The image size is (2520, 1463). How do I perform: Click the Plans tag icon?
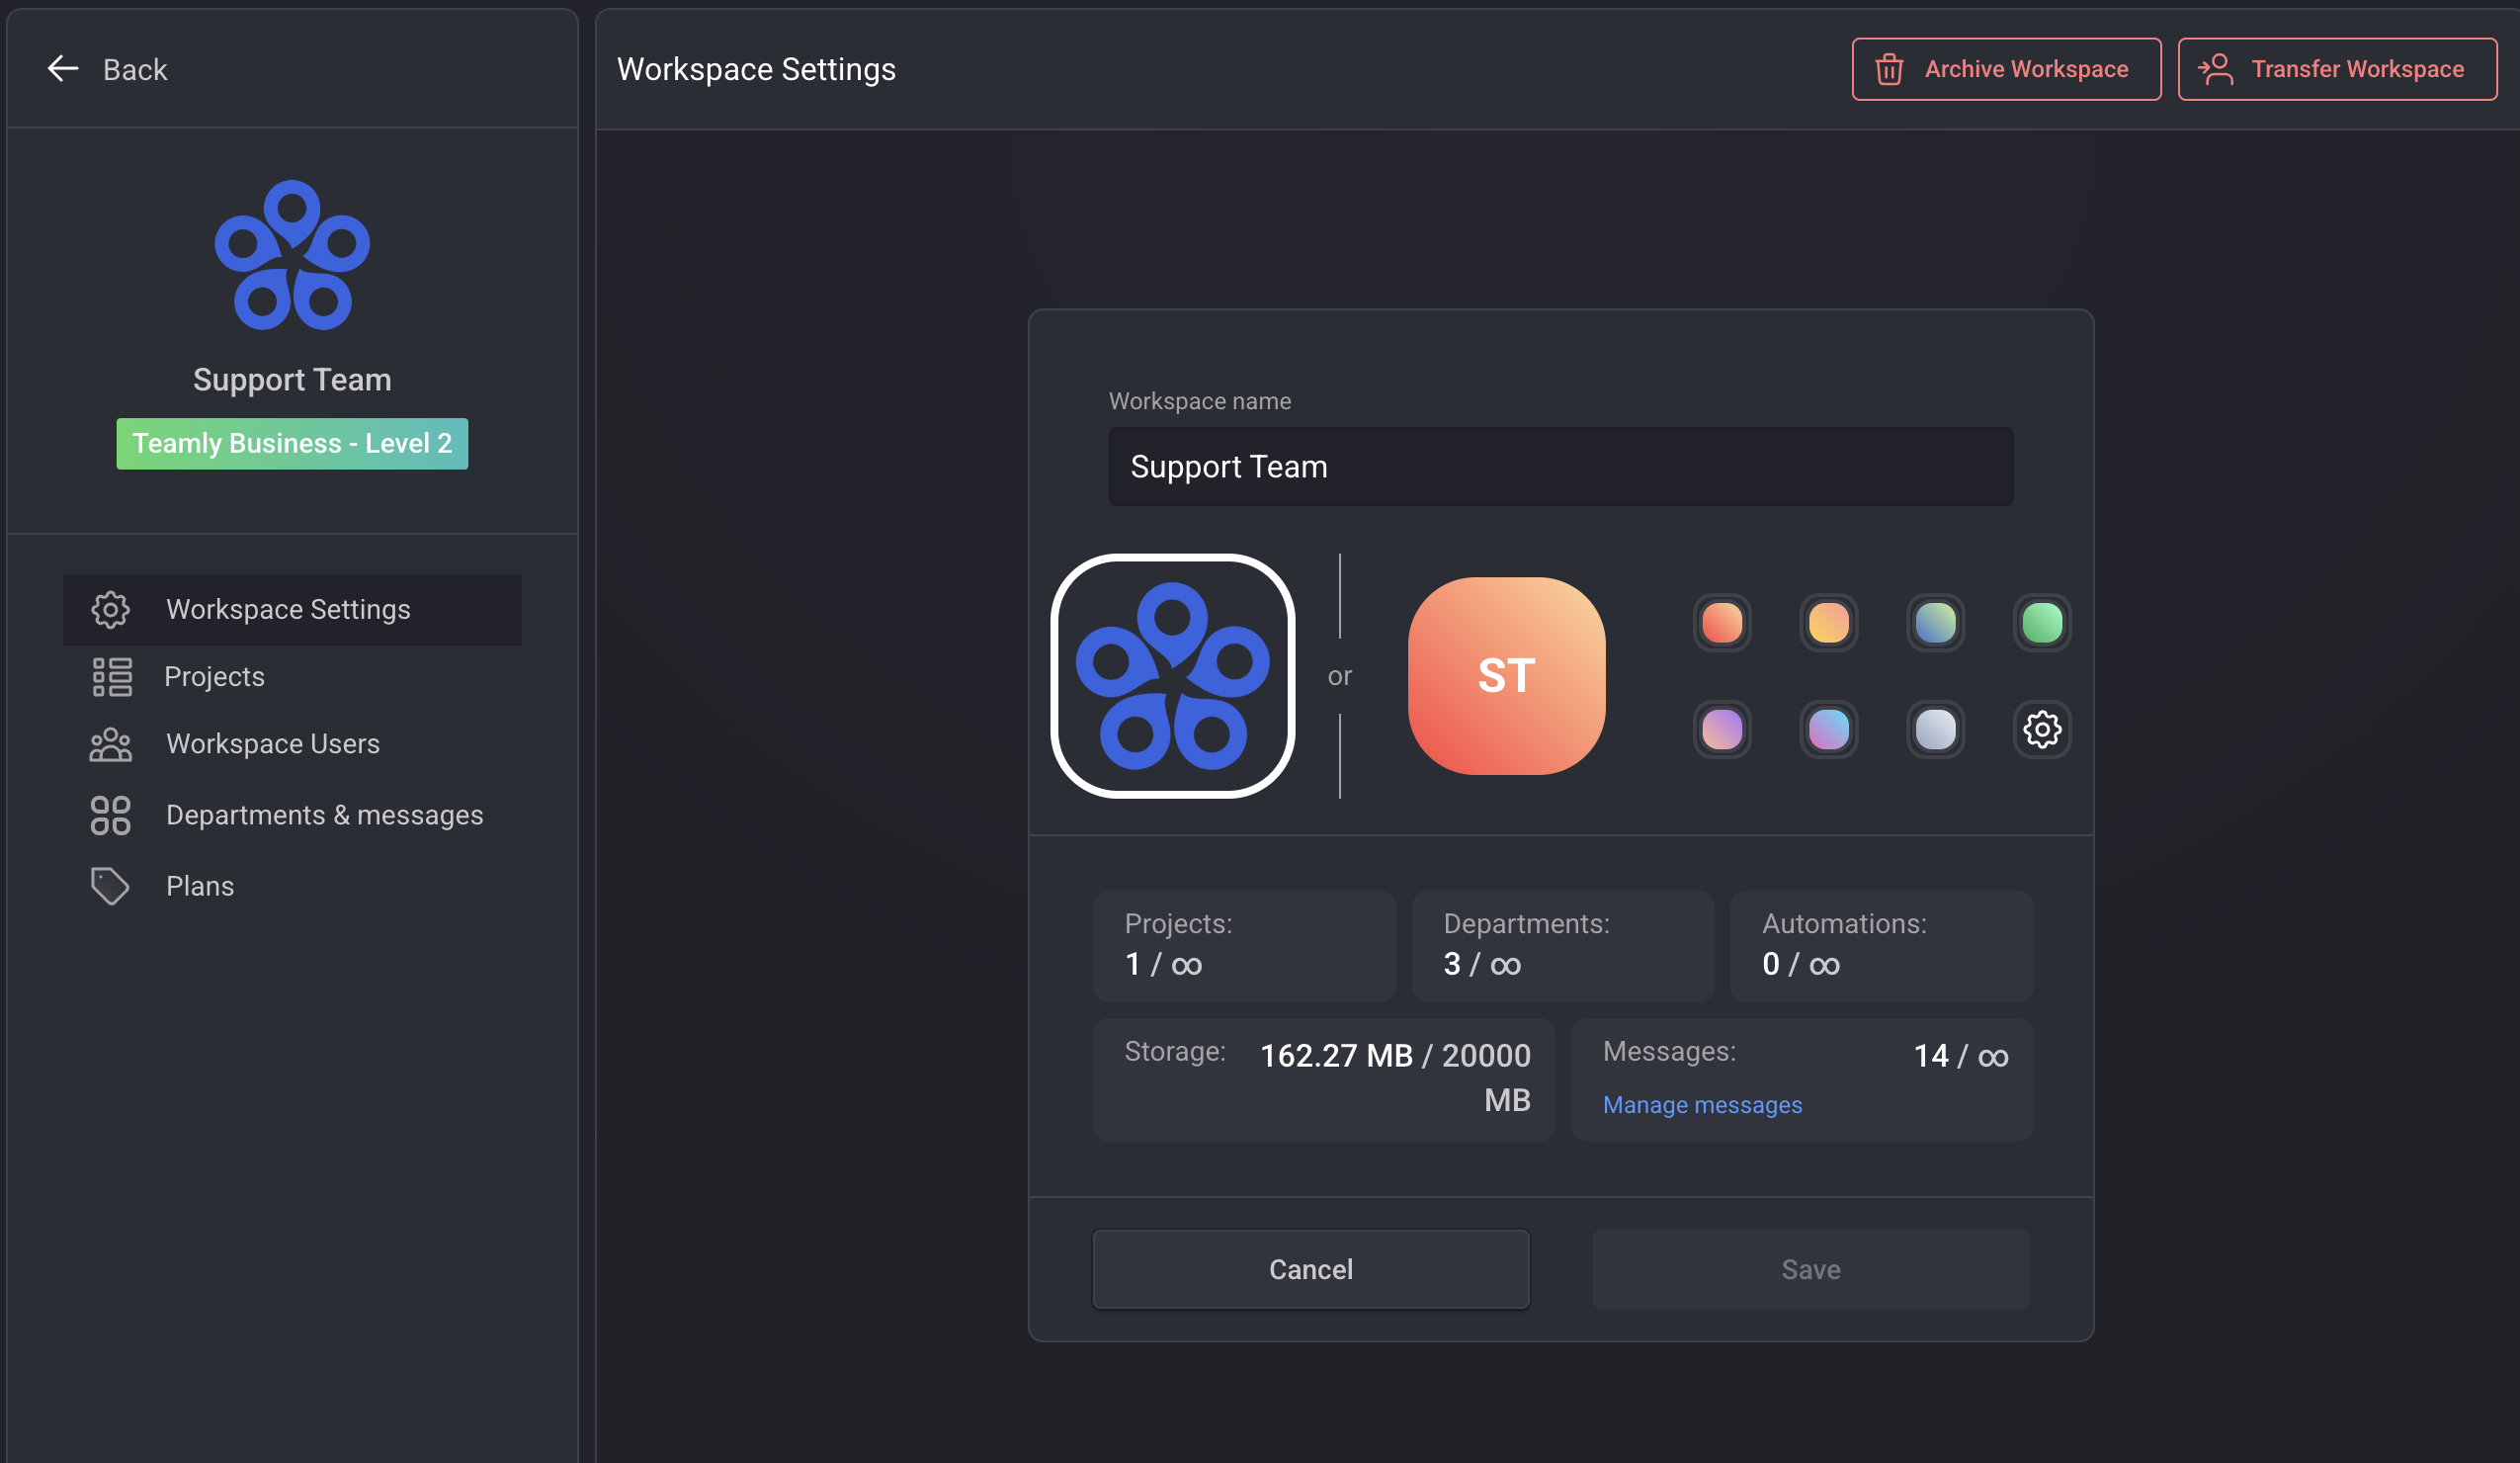coord(110,886)
